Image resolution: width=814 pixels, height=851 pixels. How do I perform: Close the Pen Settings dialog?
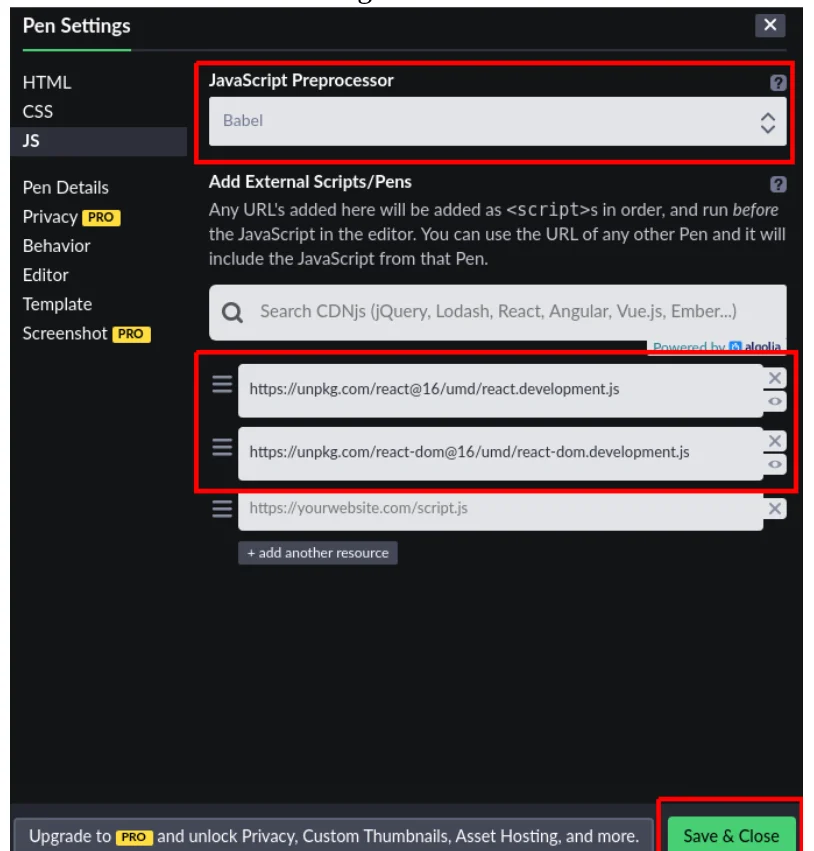770,25
